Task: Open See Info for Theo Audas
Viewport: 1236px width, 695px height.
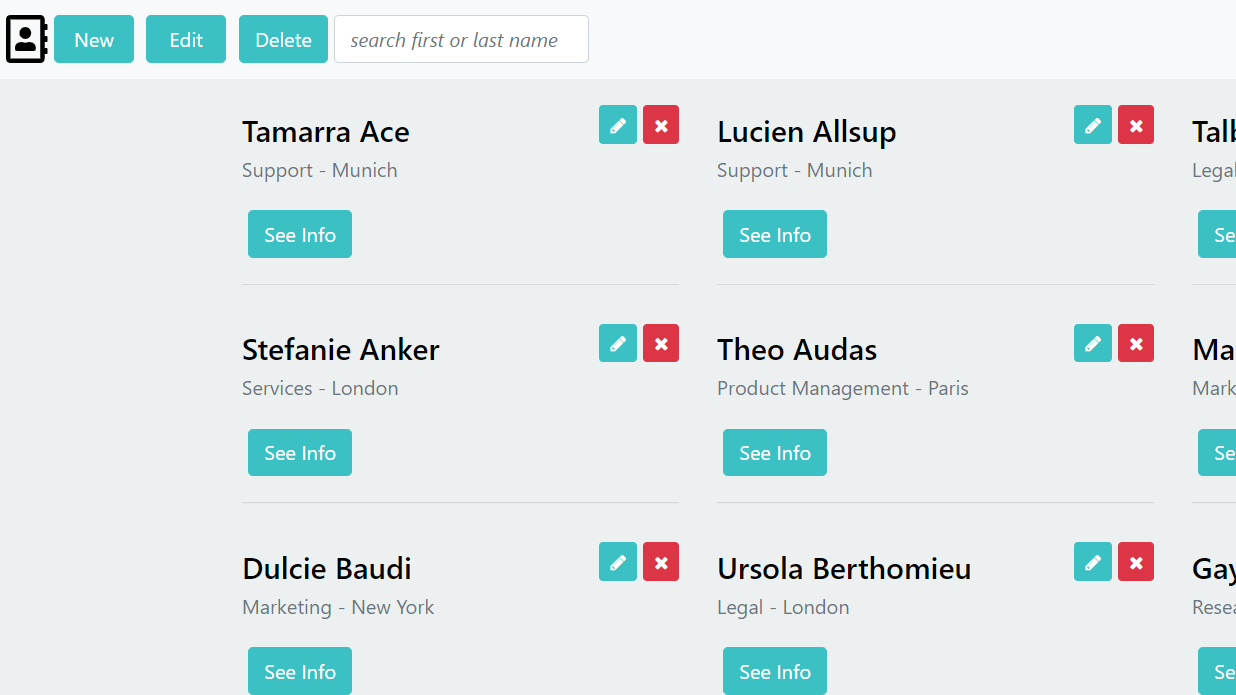Action: [x=775, y=453]
